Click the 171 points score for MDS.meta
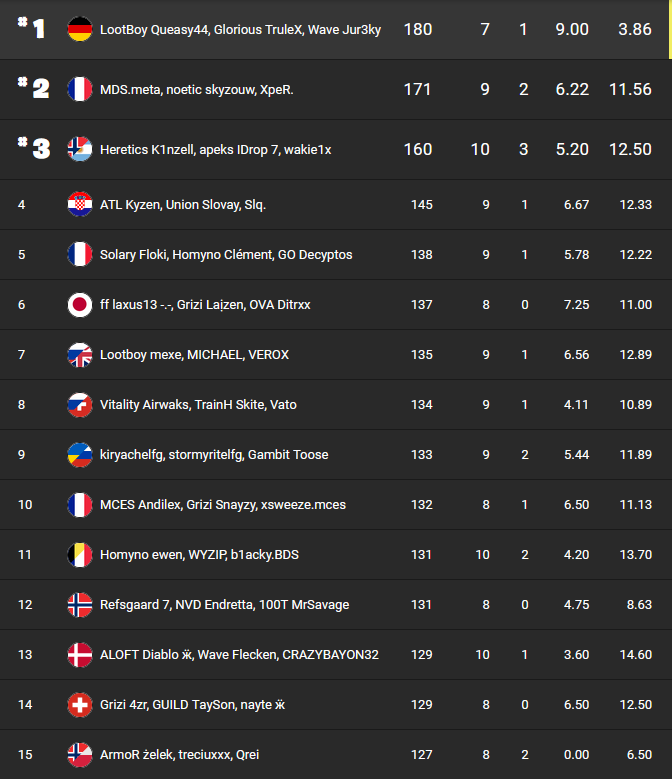This screenshot has width=672, height=779. (418, 90)
